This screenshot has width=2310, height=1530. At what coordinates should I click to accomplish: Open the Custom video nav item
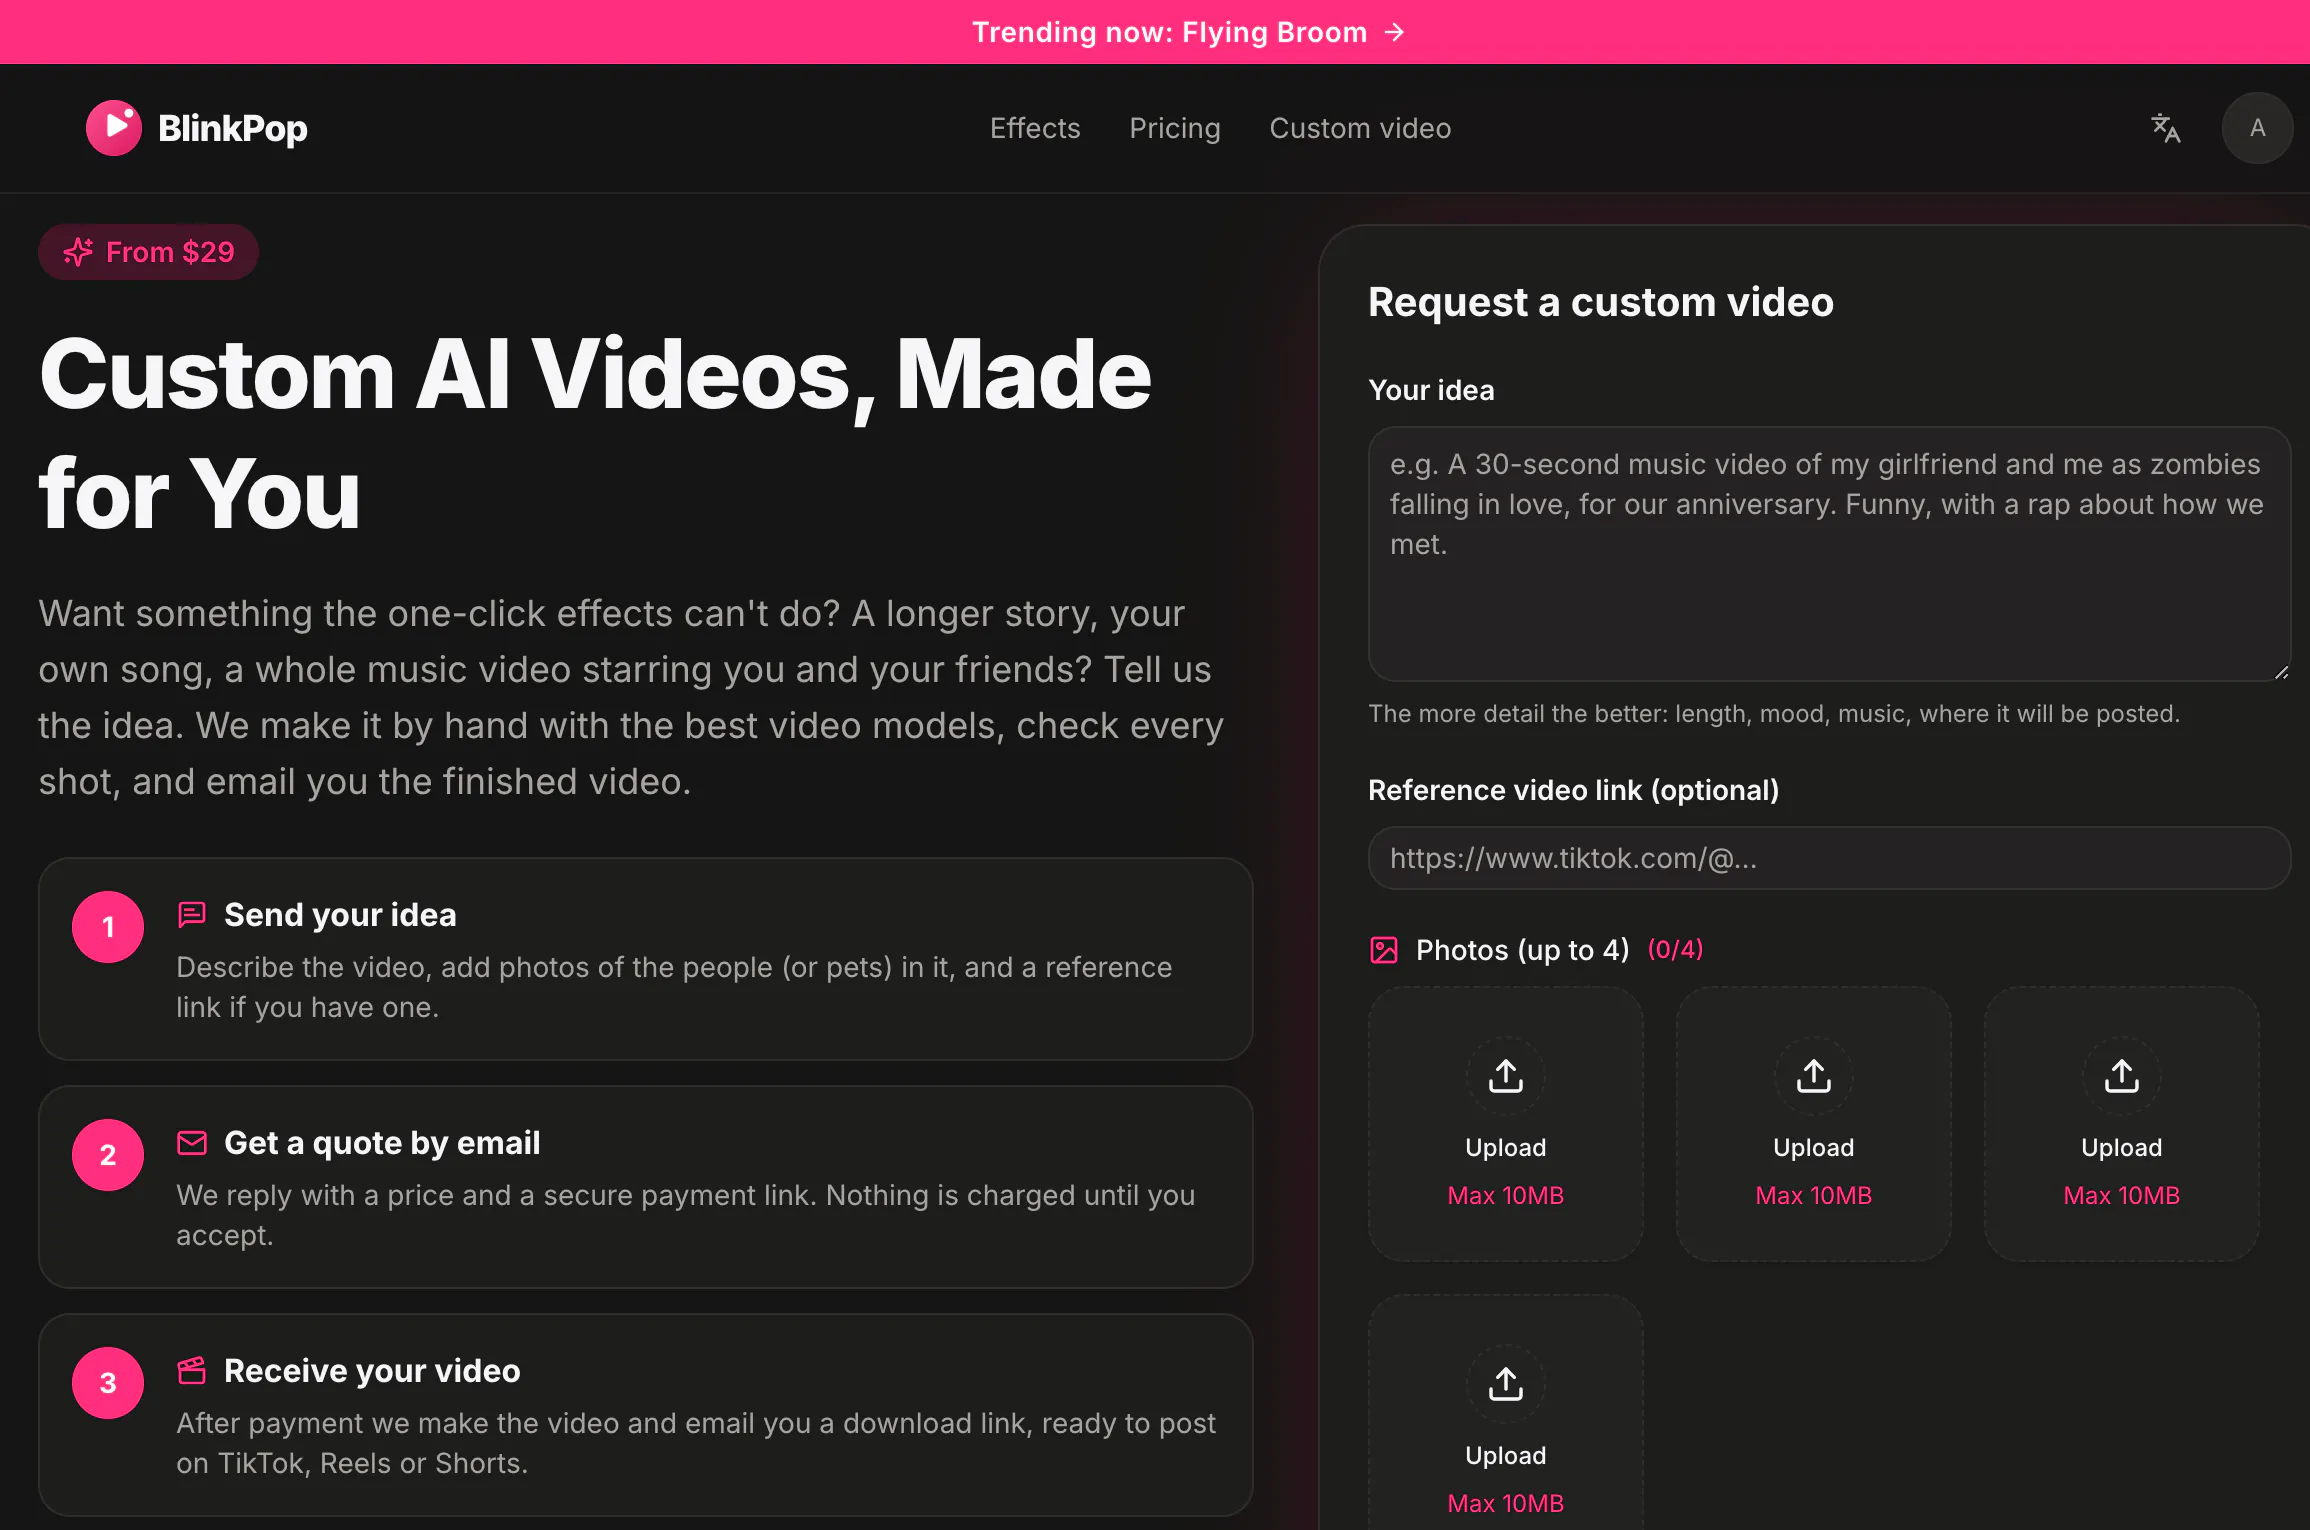[1360, 128]
